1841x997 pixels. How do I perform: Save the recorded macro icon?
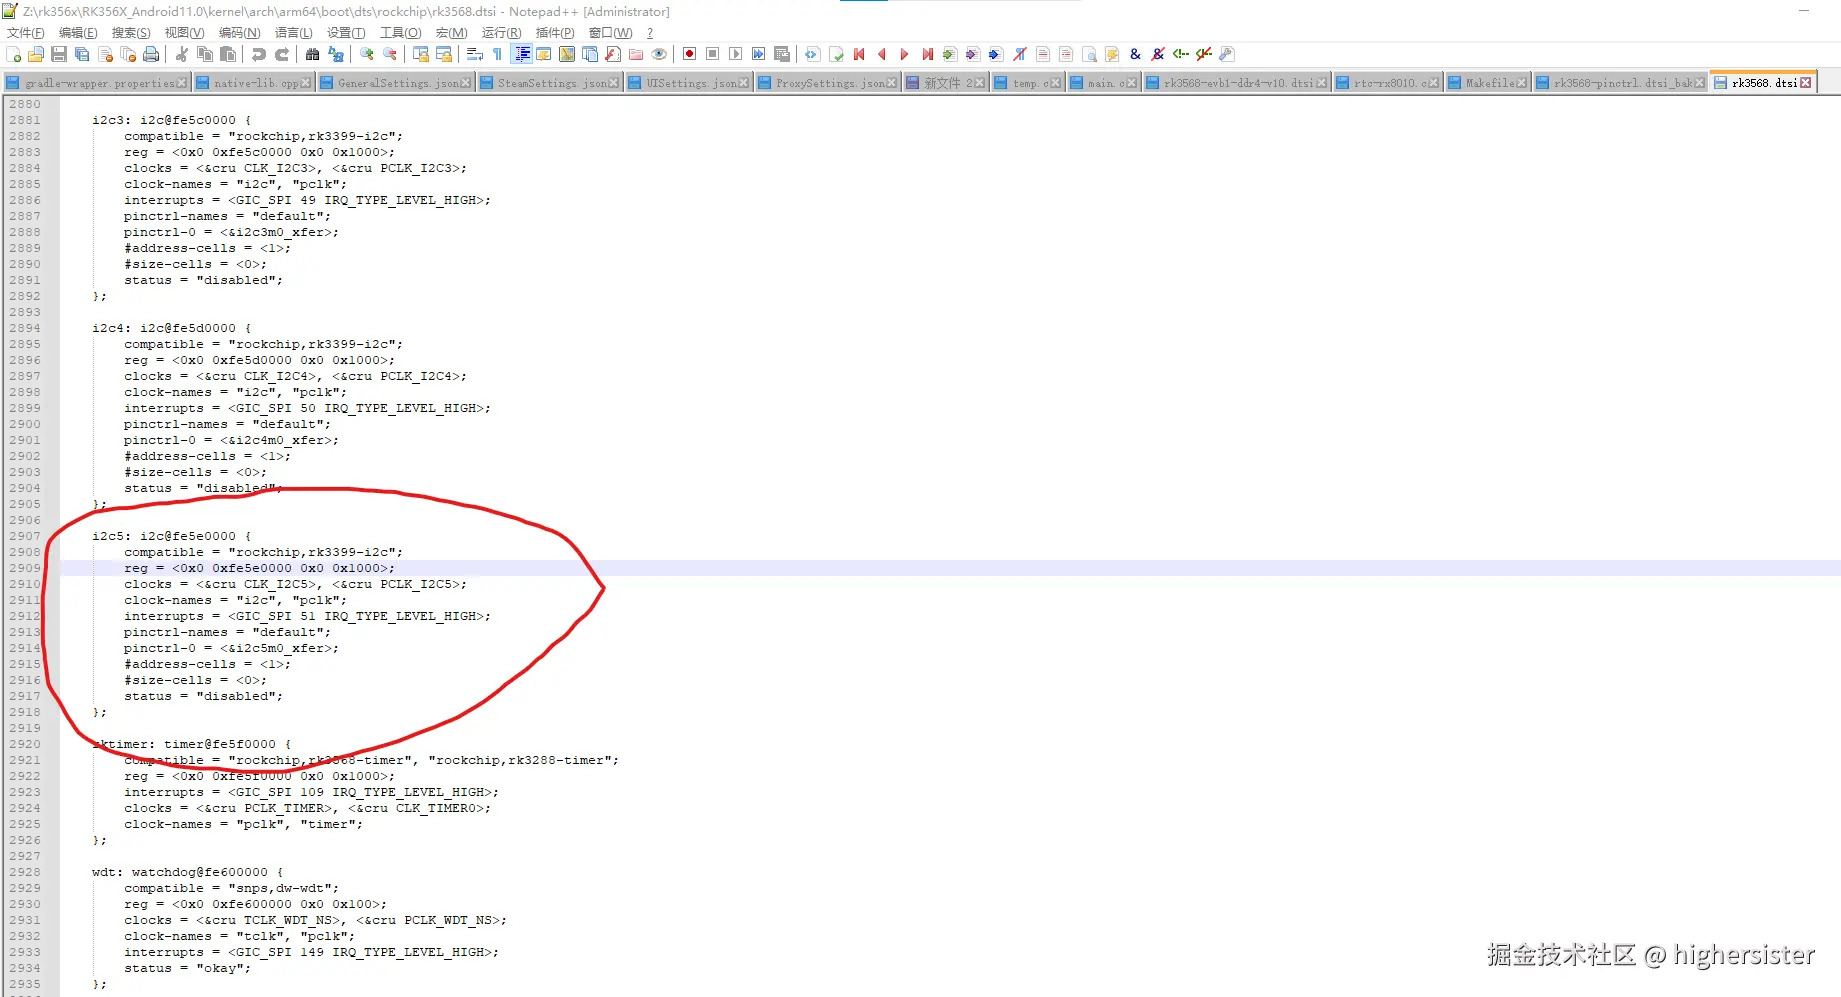click(x=782, y=54)
